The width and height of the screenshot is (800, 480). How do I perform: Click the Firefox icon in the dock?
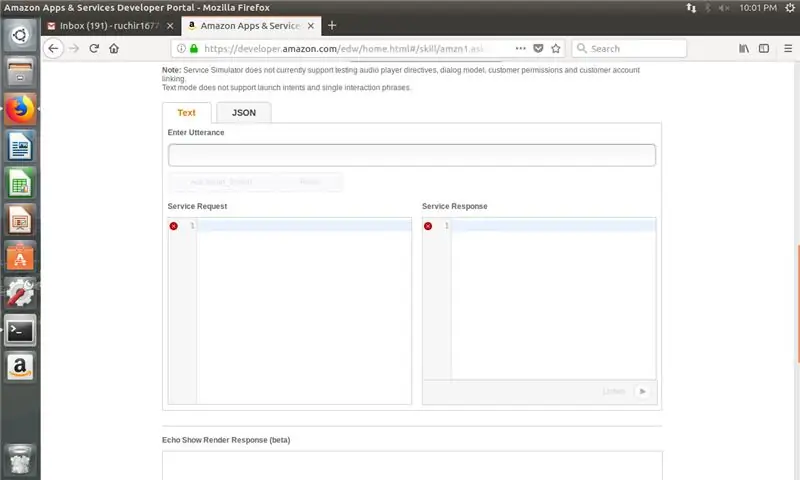click(20, 109)
